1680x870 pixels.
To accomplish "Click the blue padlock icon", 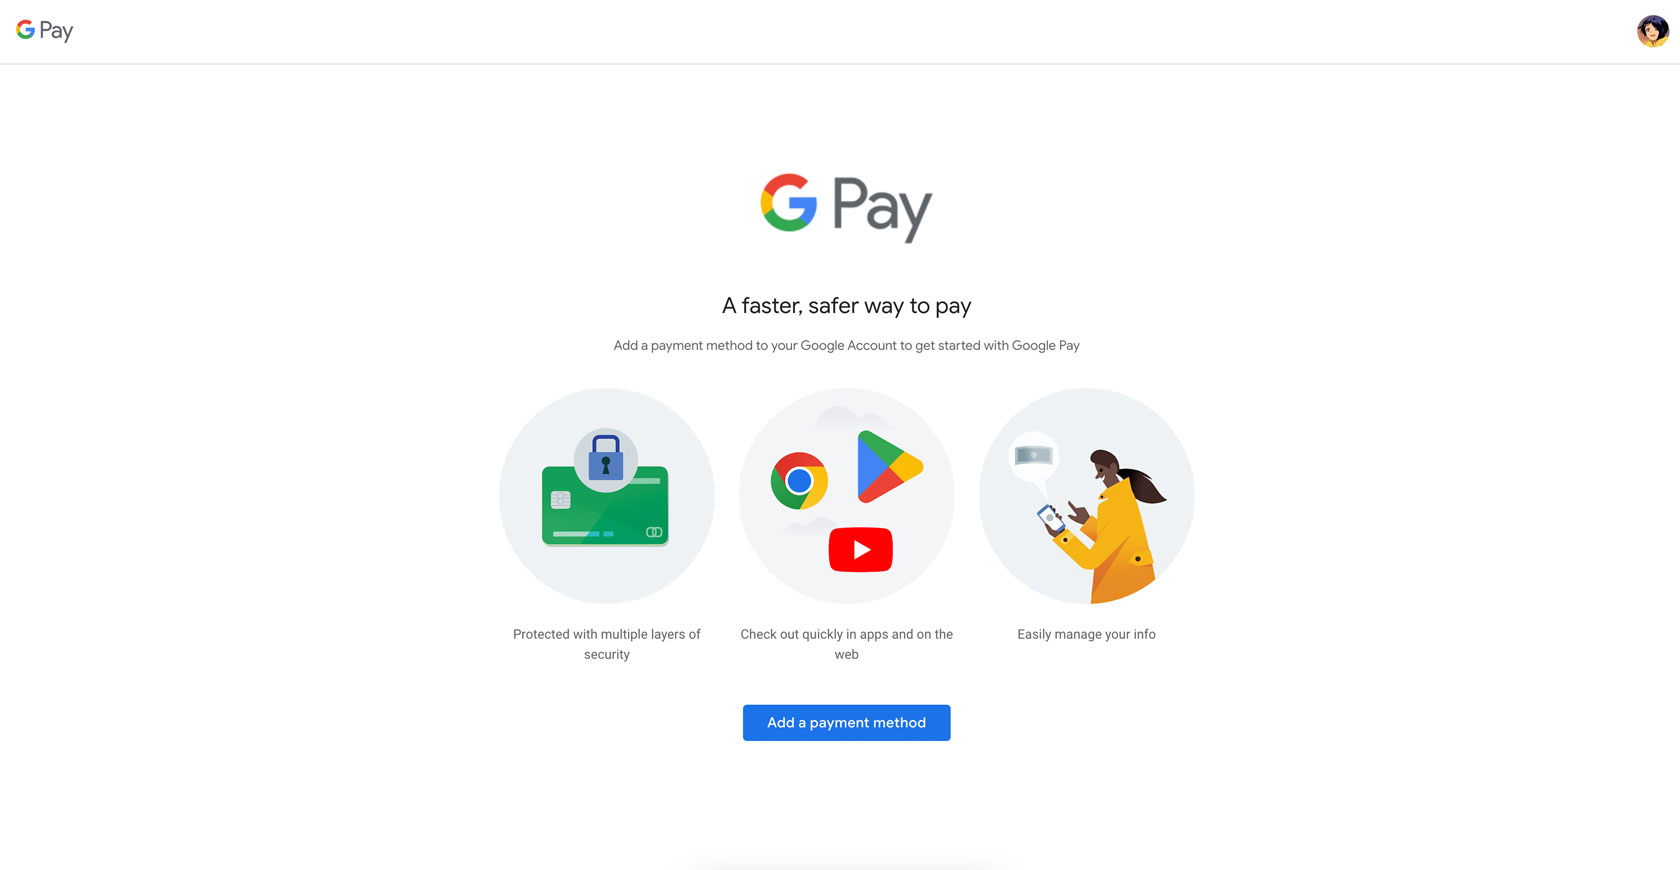I will [x=606, y=458].
